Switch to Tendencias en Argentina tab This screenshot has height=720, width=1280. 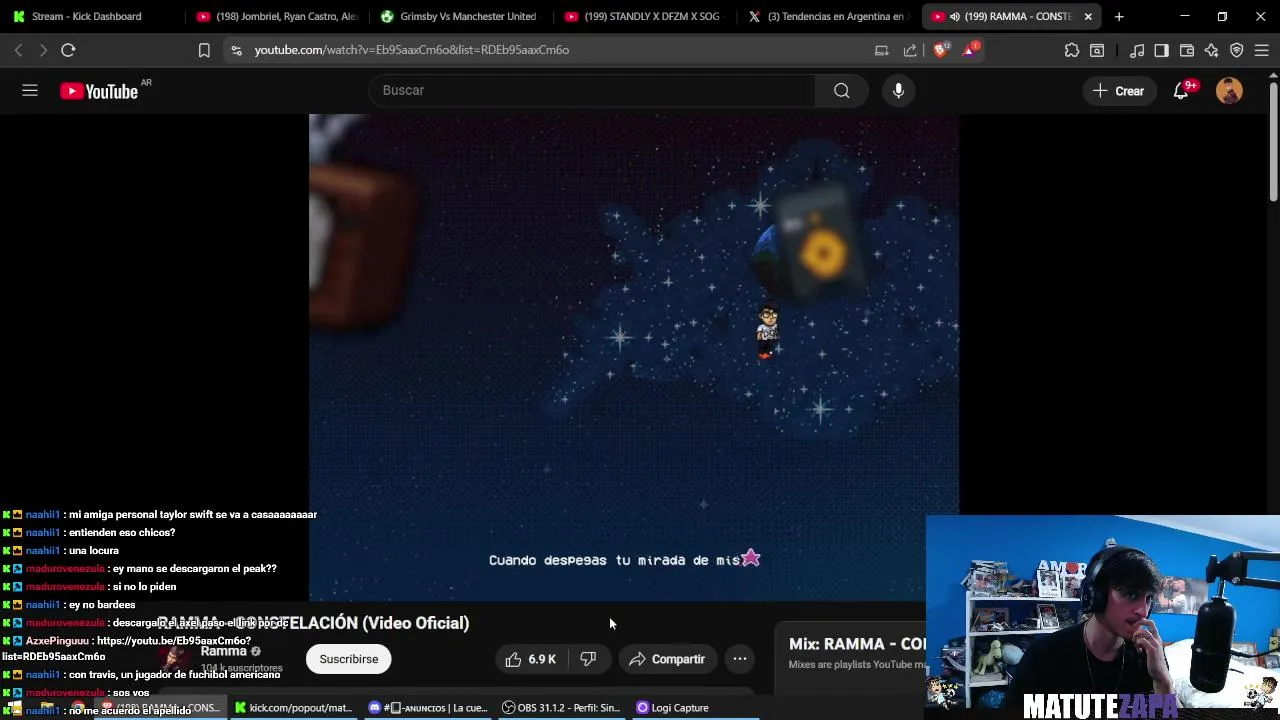828,16
